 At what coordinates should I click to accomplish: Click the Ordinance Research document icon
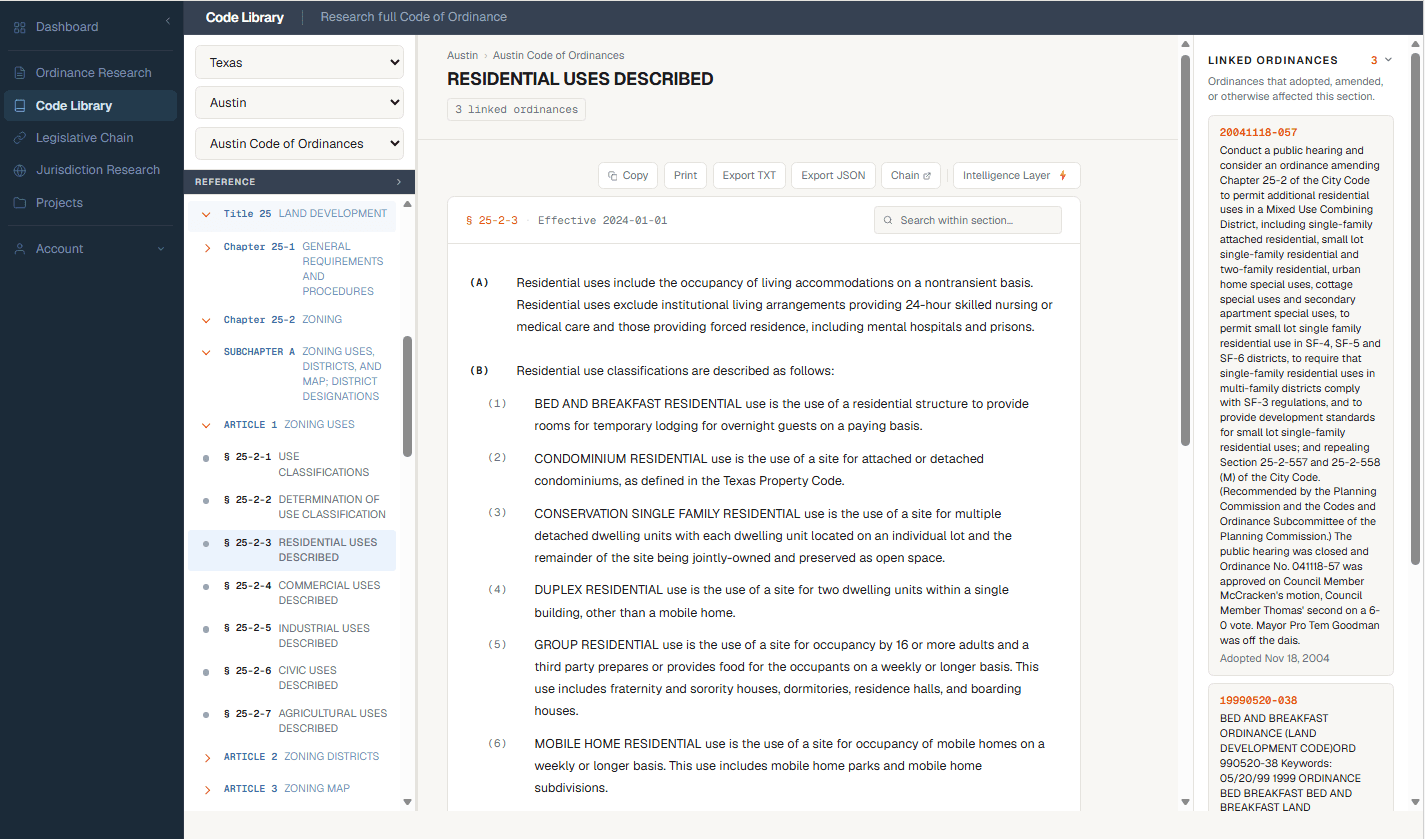pos(20,73)
